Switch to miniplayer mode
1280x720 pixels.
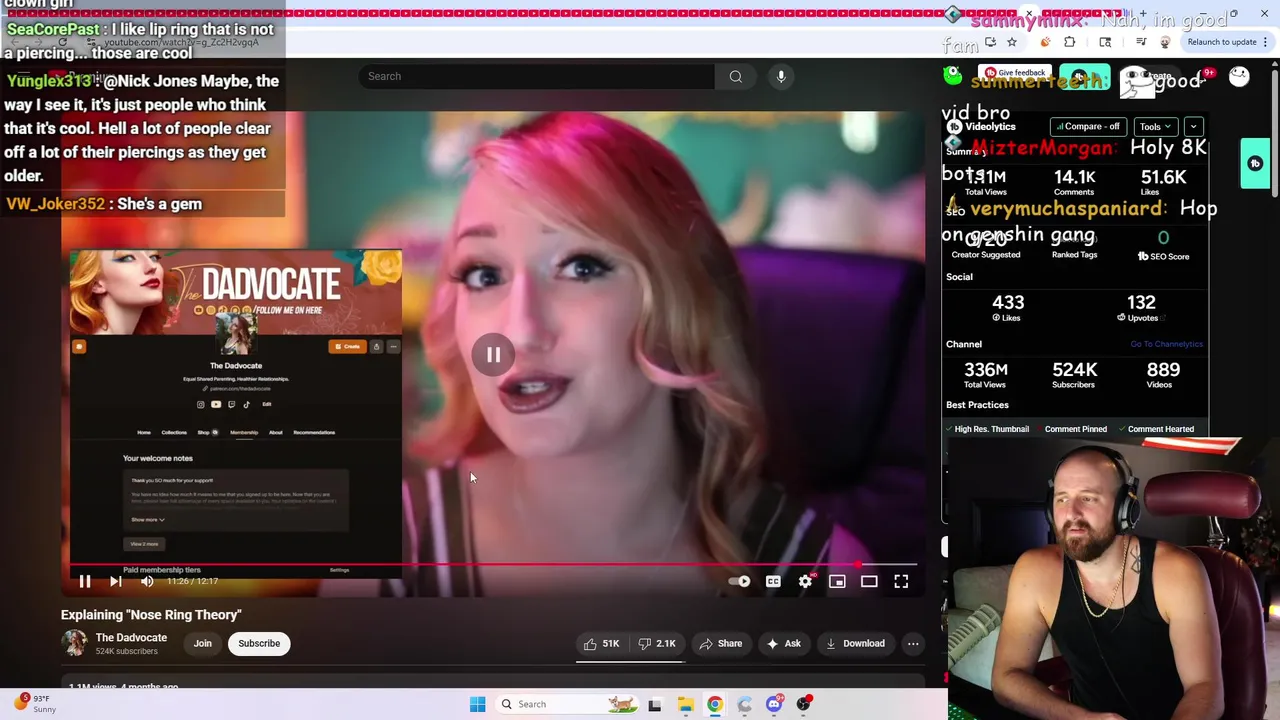pyautogui.click(x=837, y=581)
